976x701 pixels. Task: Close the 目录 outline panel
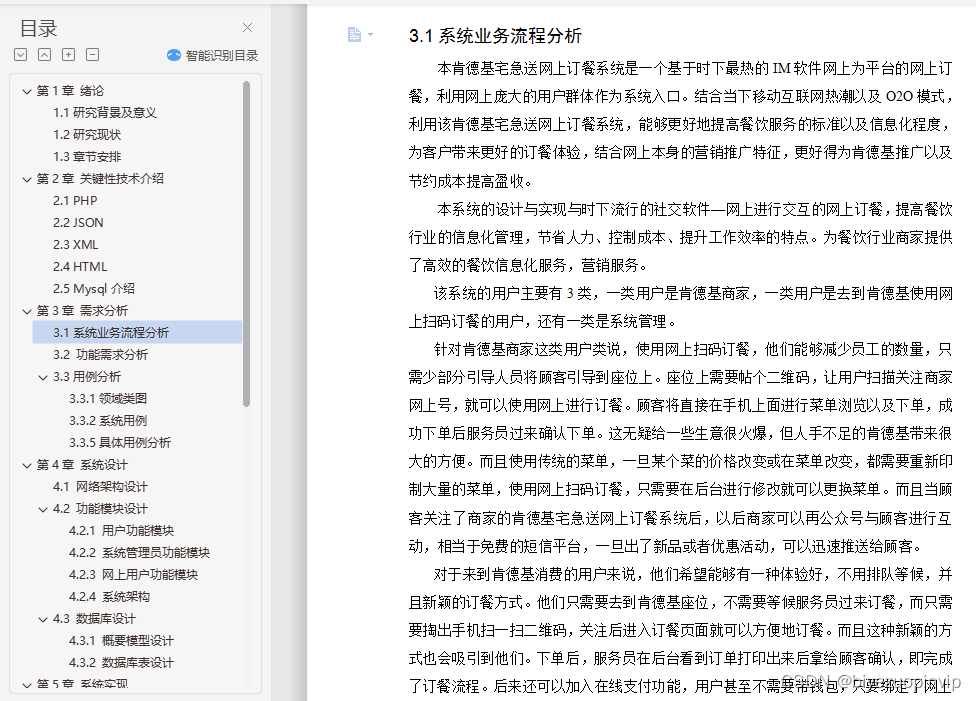point(247,27)
